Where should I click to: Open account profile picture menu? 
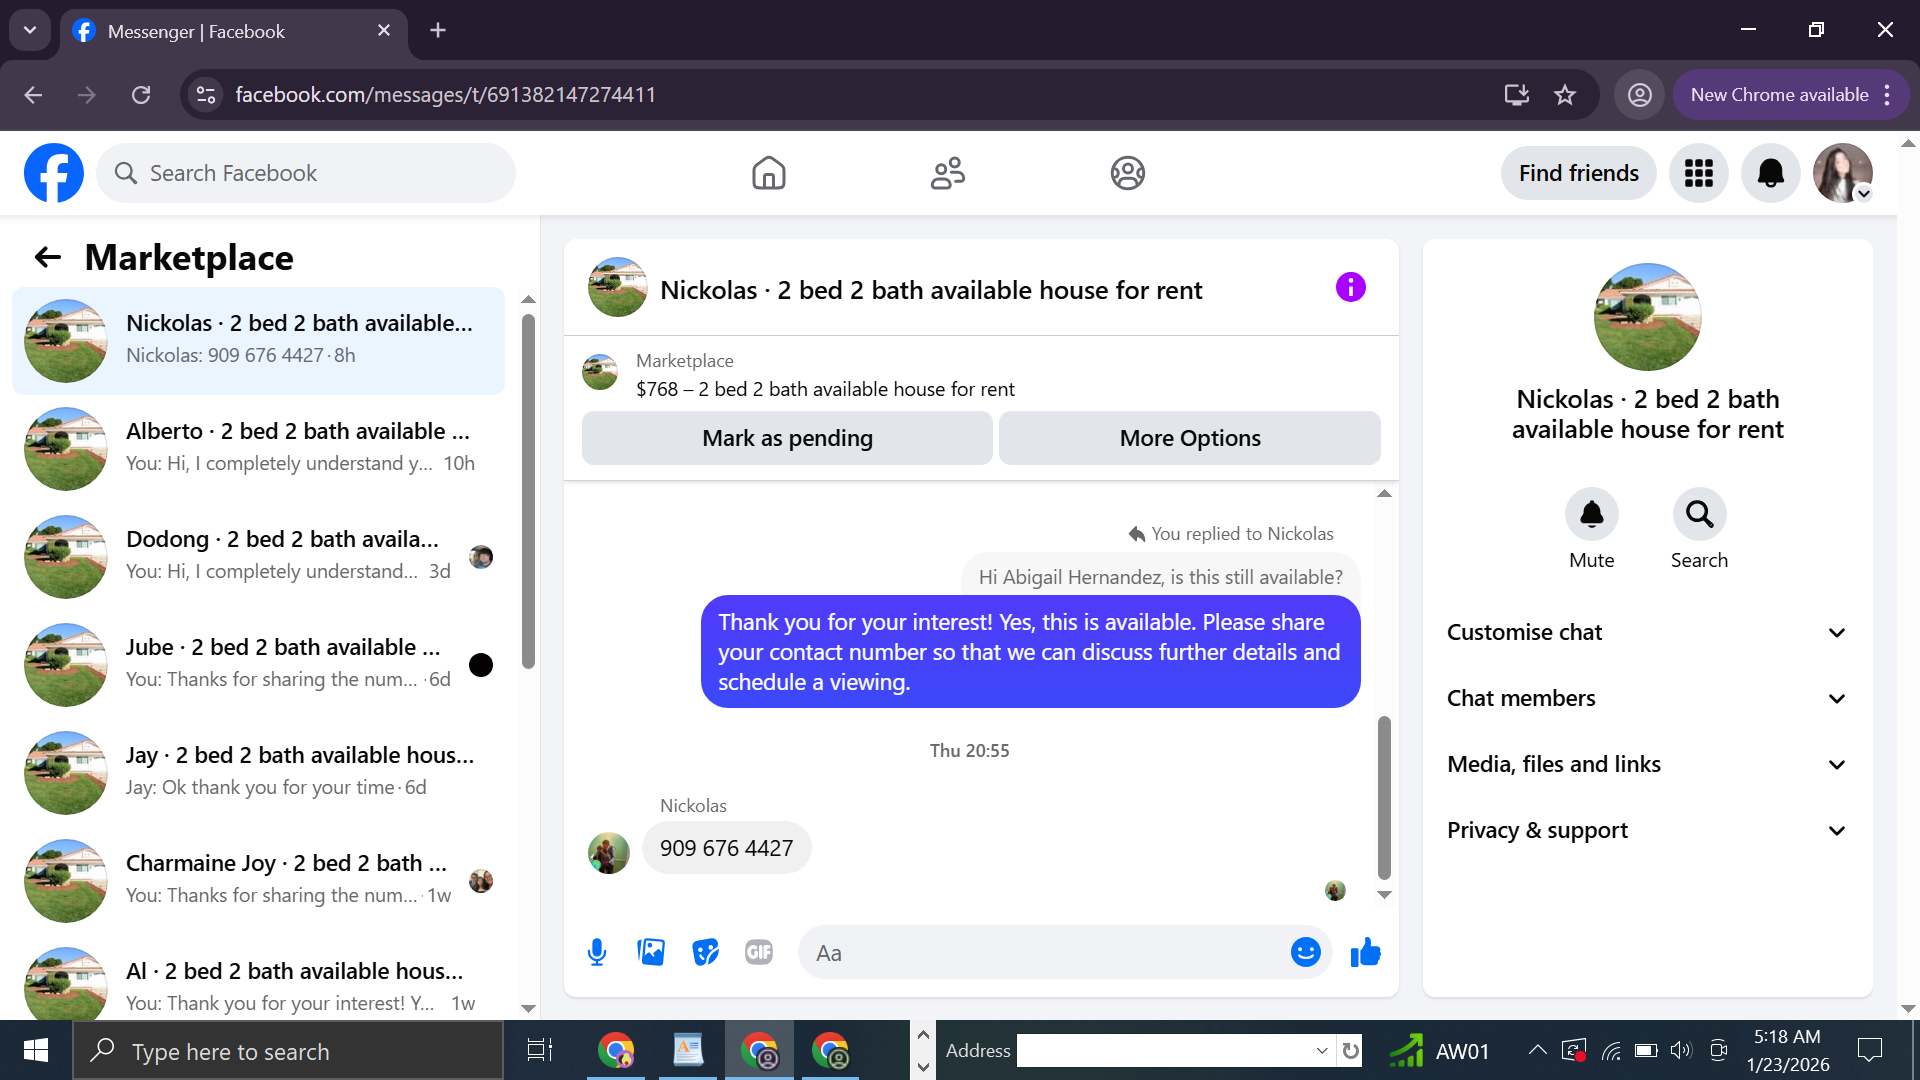click(x=1842, y=173)
